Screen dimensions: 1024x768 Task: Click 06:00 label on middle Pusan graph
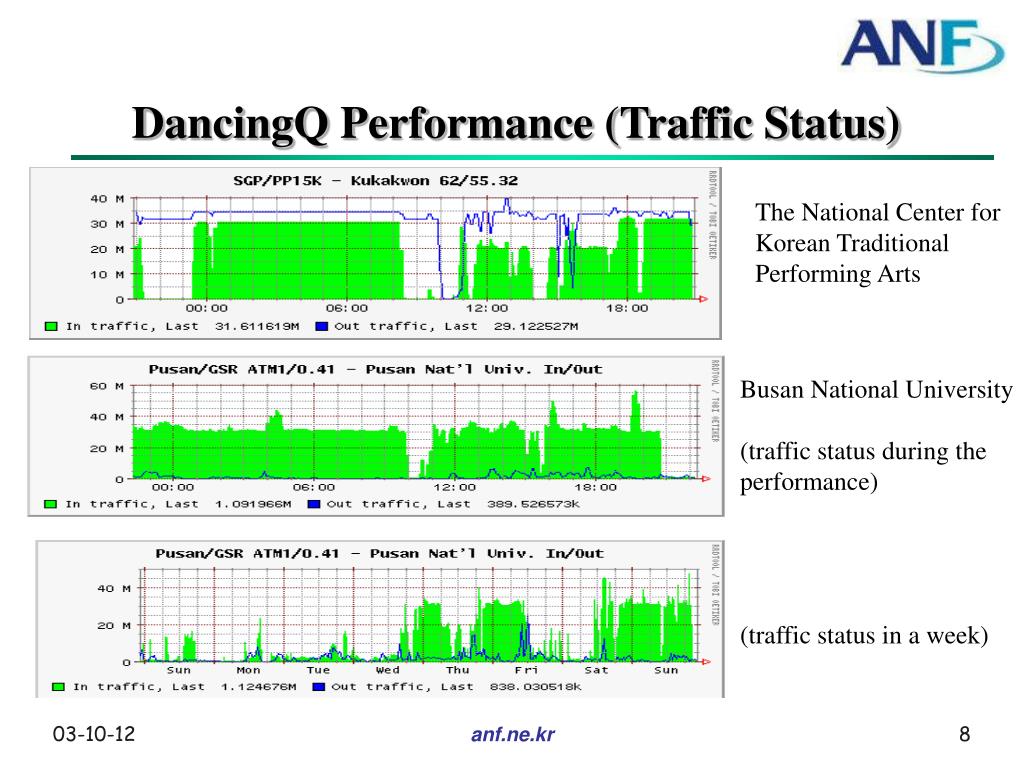click(313, 487)
